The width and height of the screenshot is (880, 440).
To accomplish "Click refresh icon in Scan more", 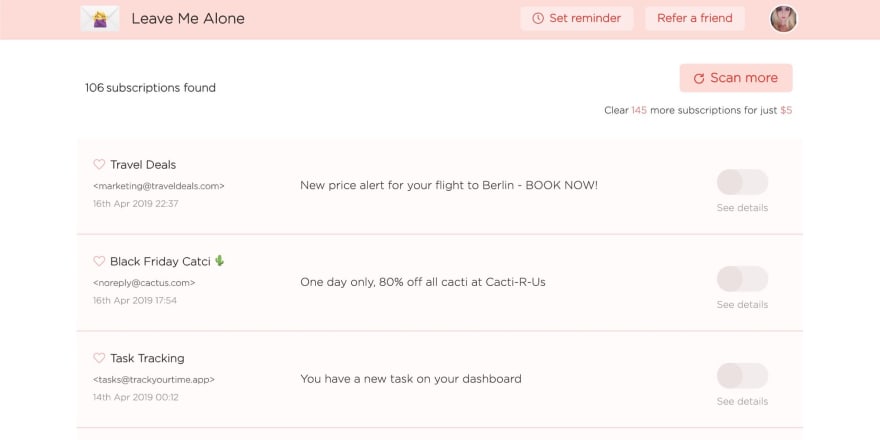I will point(699,79).
